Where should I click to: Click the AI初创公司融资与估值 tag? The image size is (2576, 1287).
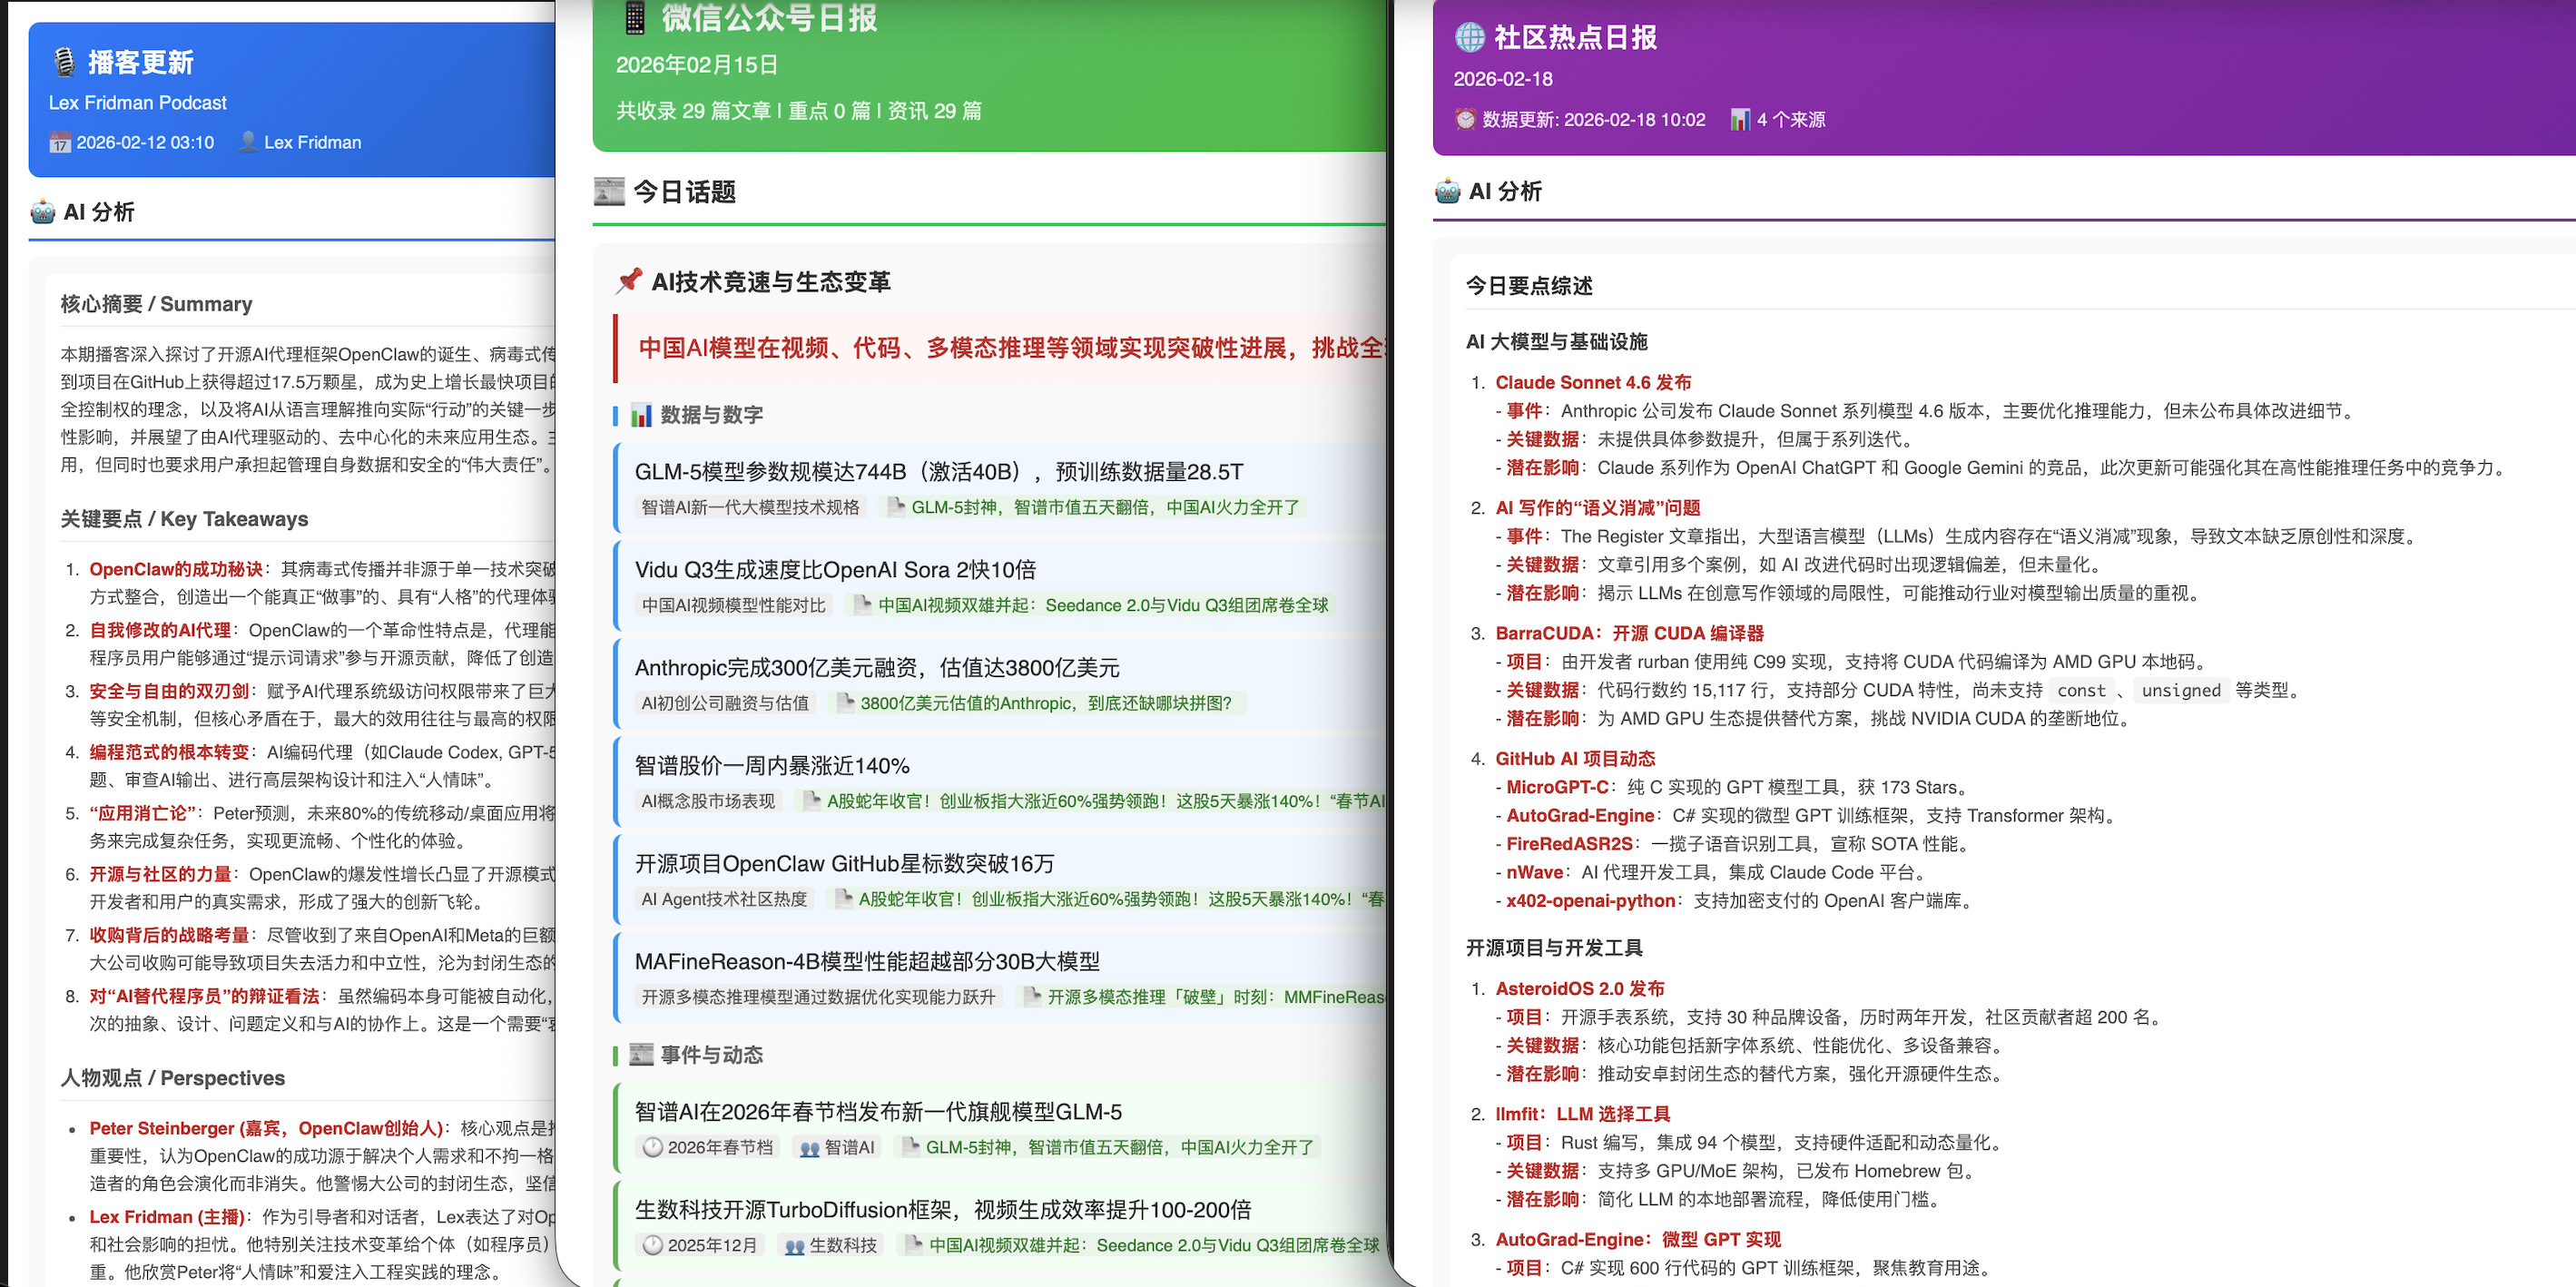725,703
